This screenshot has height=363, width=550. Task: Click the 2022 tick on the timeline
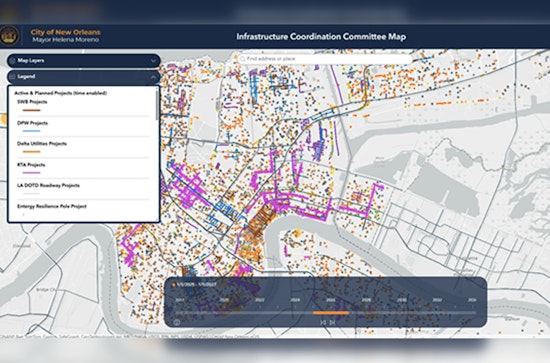point(260,300)
